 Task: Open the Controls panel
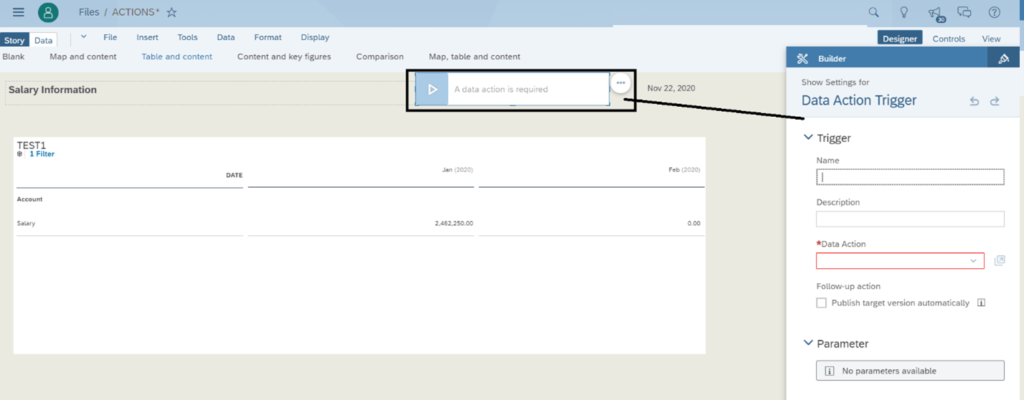click(x=948, y=39)
